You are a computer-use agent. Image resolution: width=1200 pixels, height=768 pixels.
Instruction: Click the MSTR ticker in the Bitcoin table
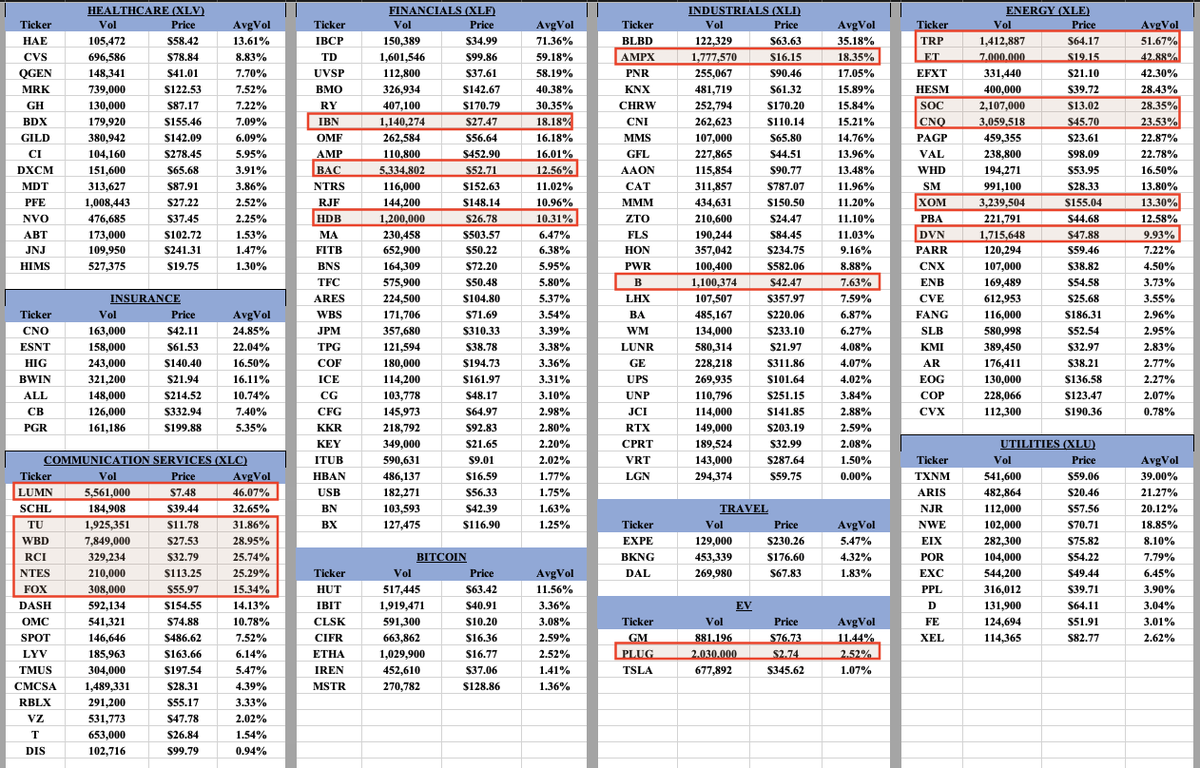(x=329, y=685)
